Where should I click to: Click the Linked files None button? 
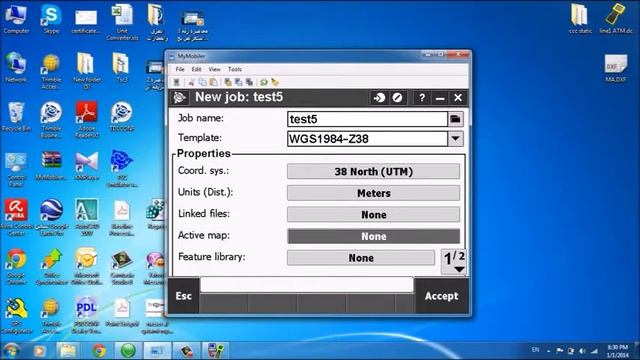click(373, 215)
